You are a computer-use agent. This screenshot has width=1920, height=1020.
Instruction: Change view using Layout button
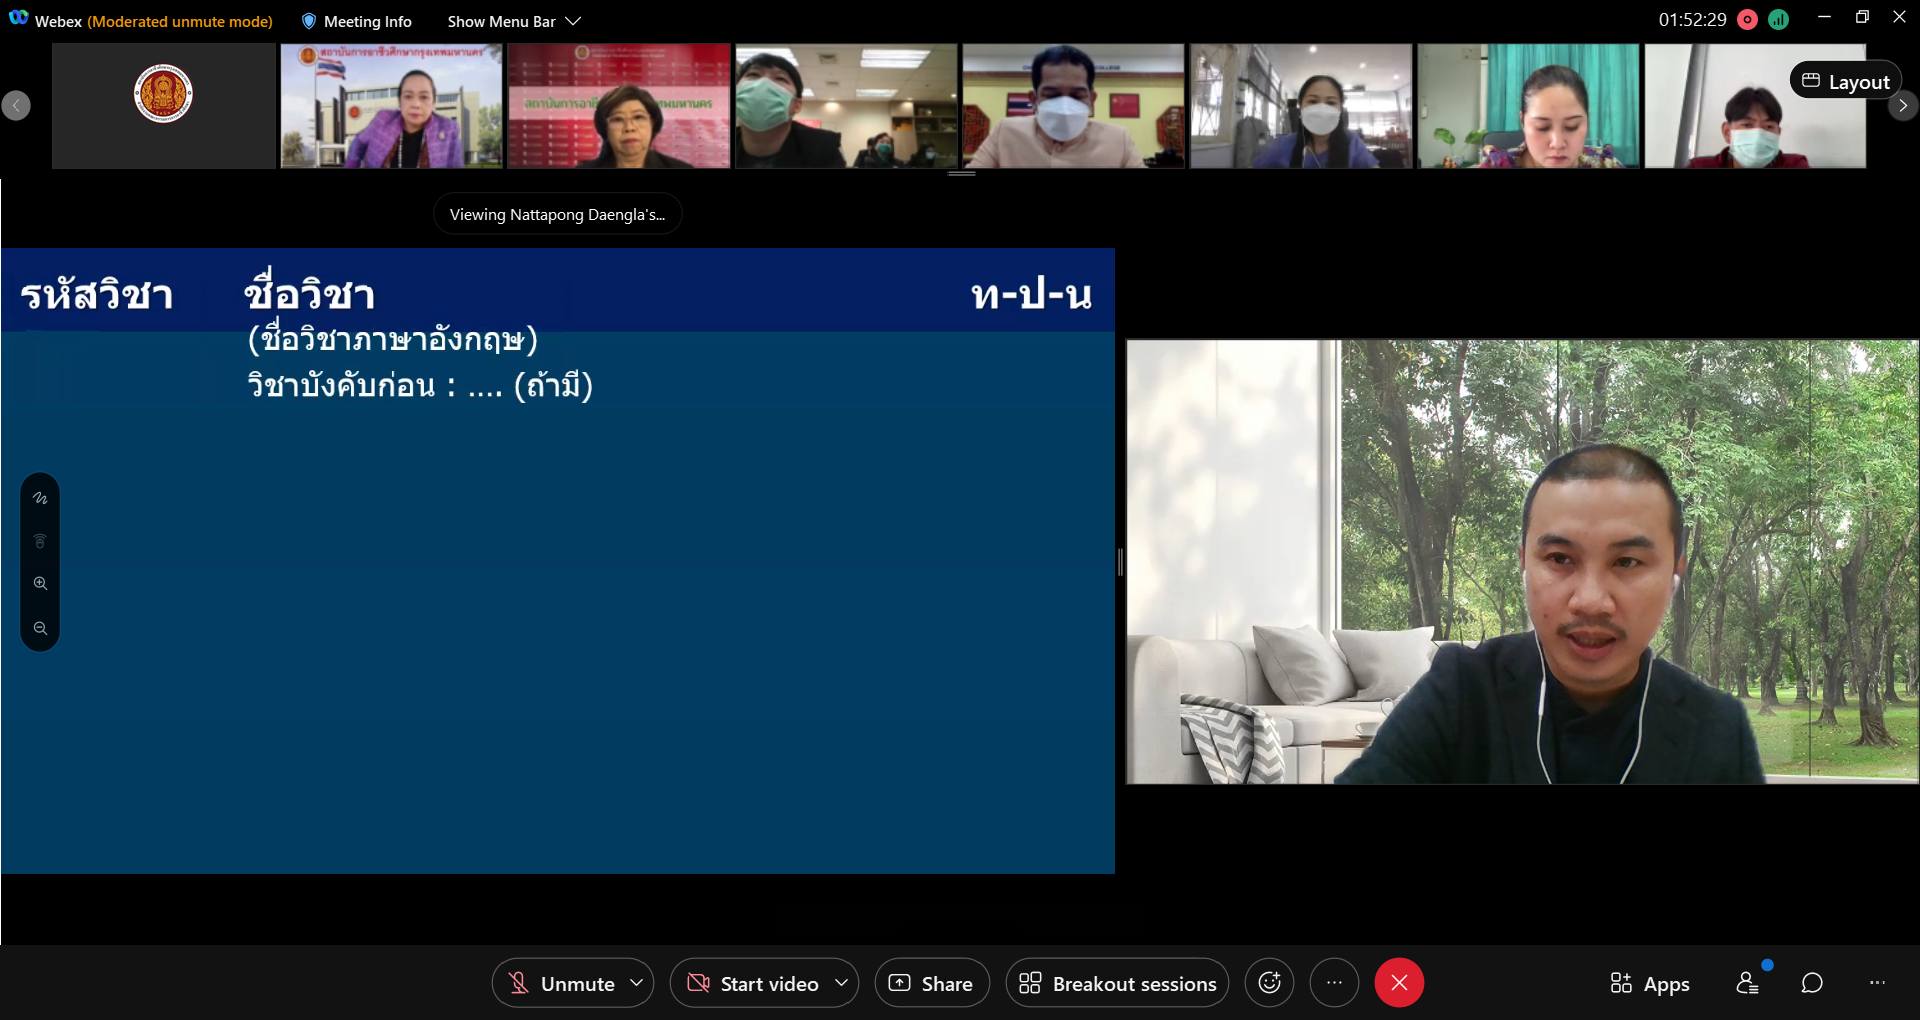pos(1845,82)
